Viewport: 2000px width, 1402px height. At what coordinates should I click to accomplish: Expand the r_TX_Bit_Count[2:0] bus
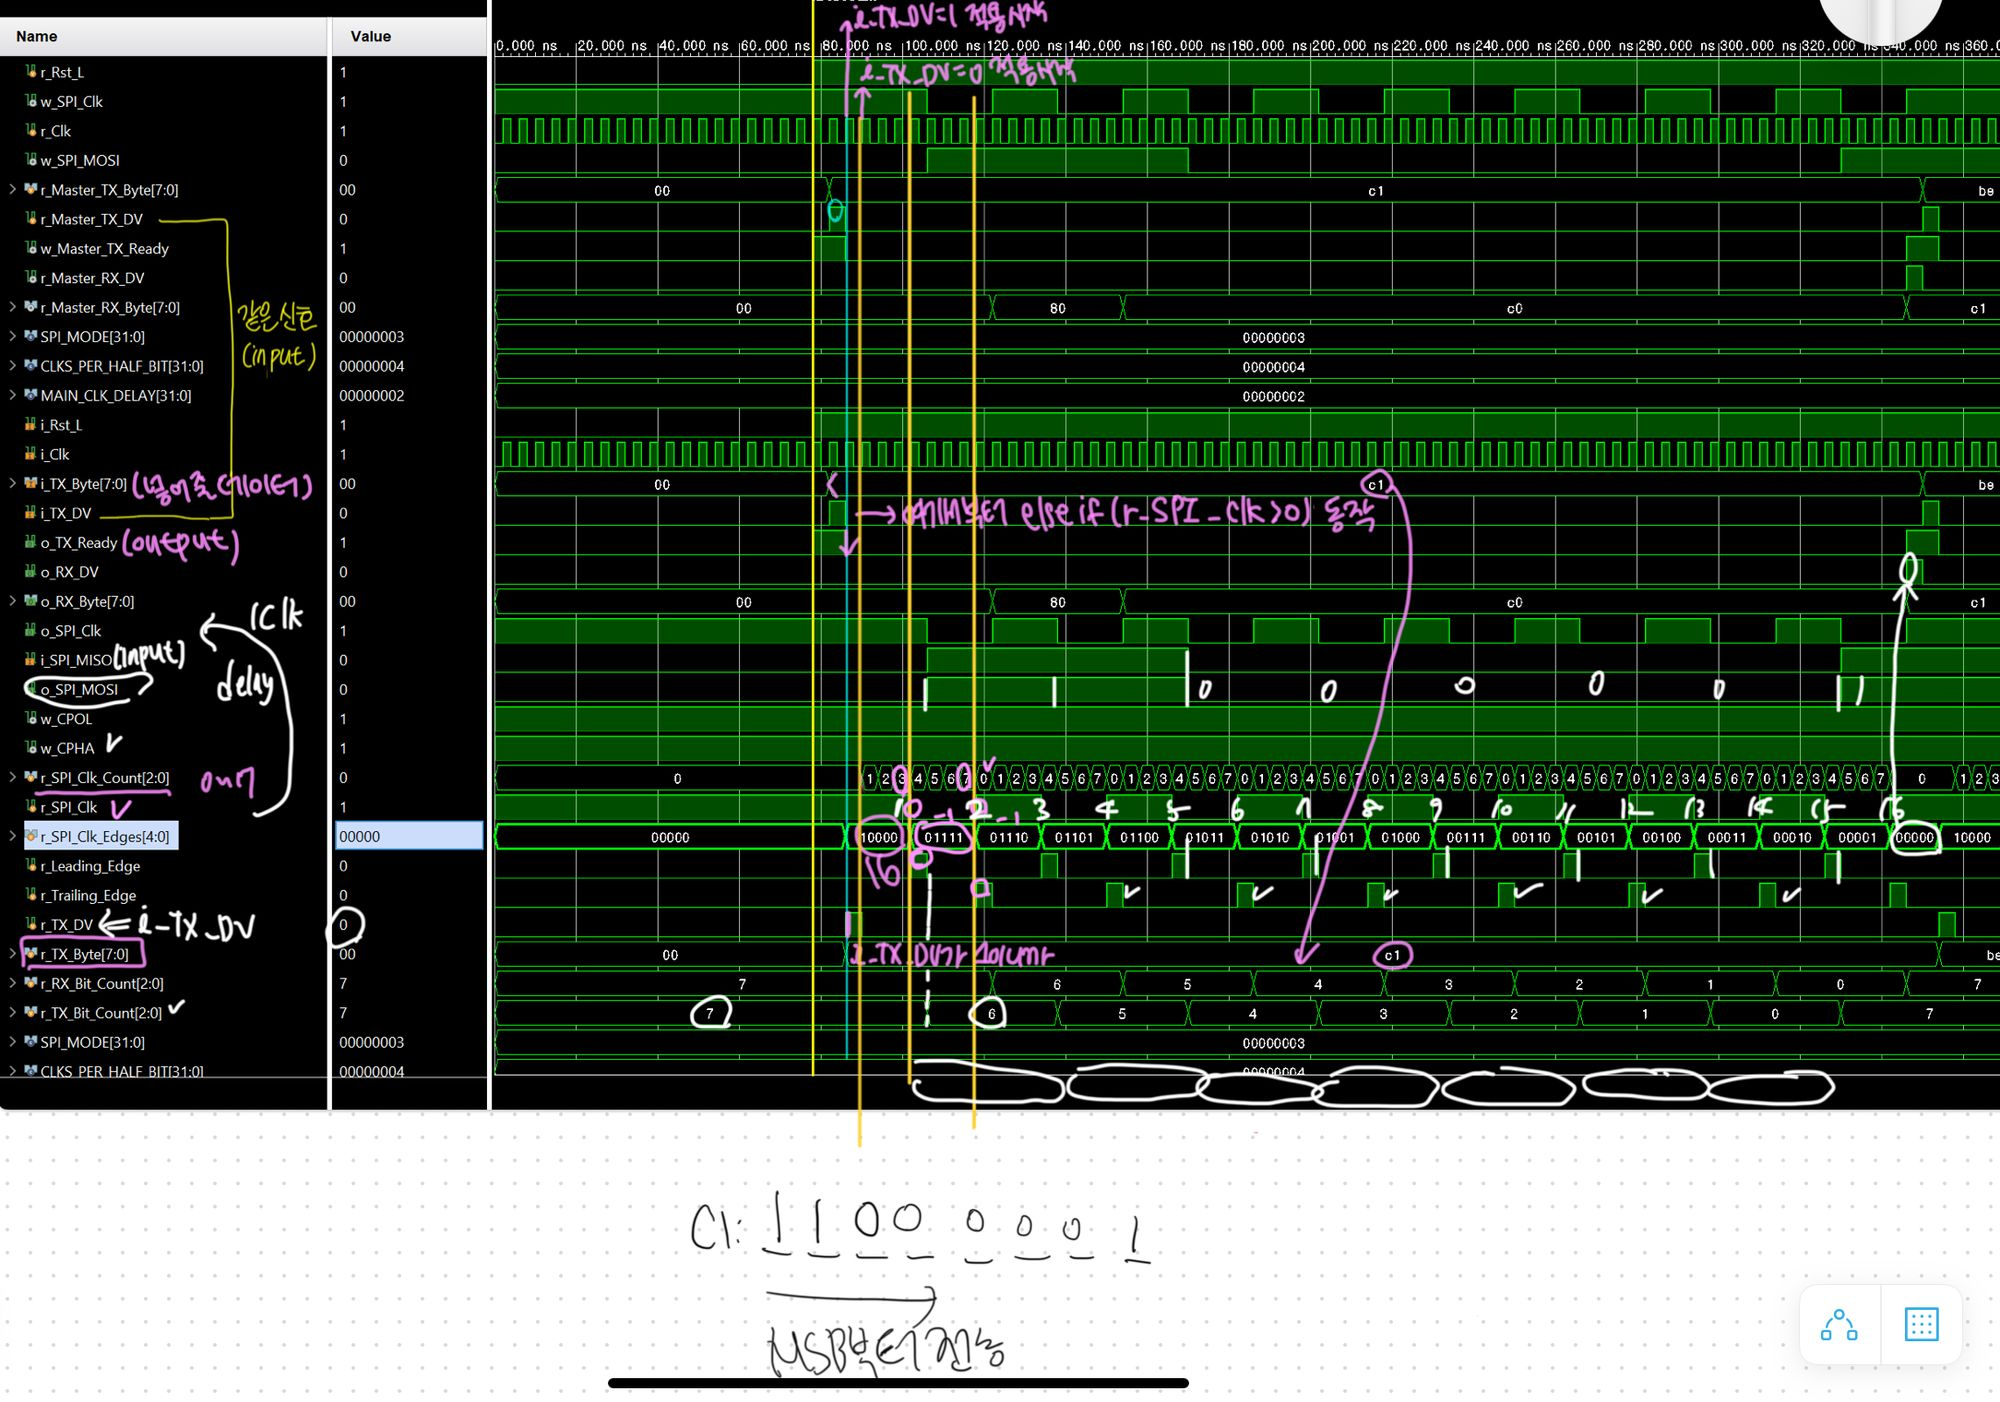tap(12, 1013)
